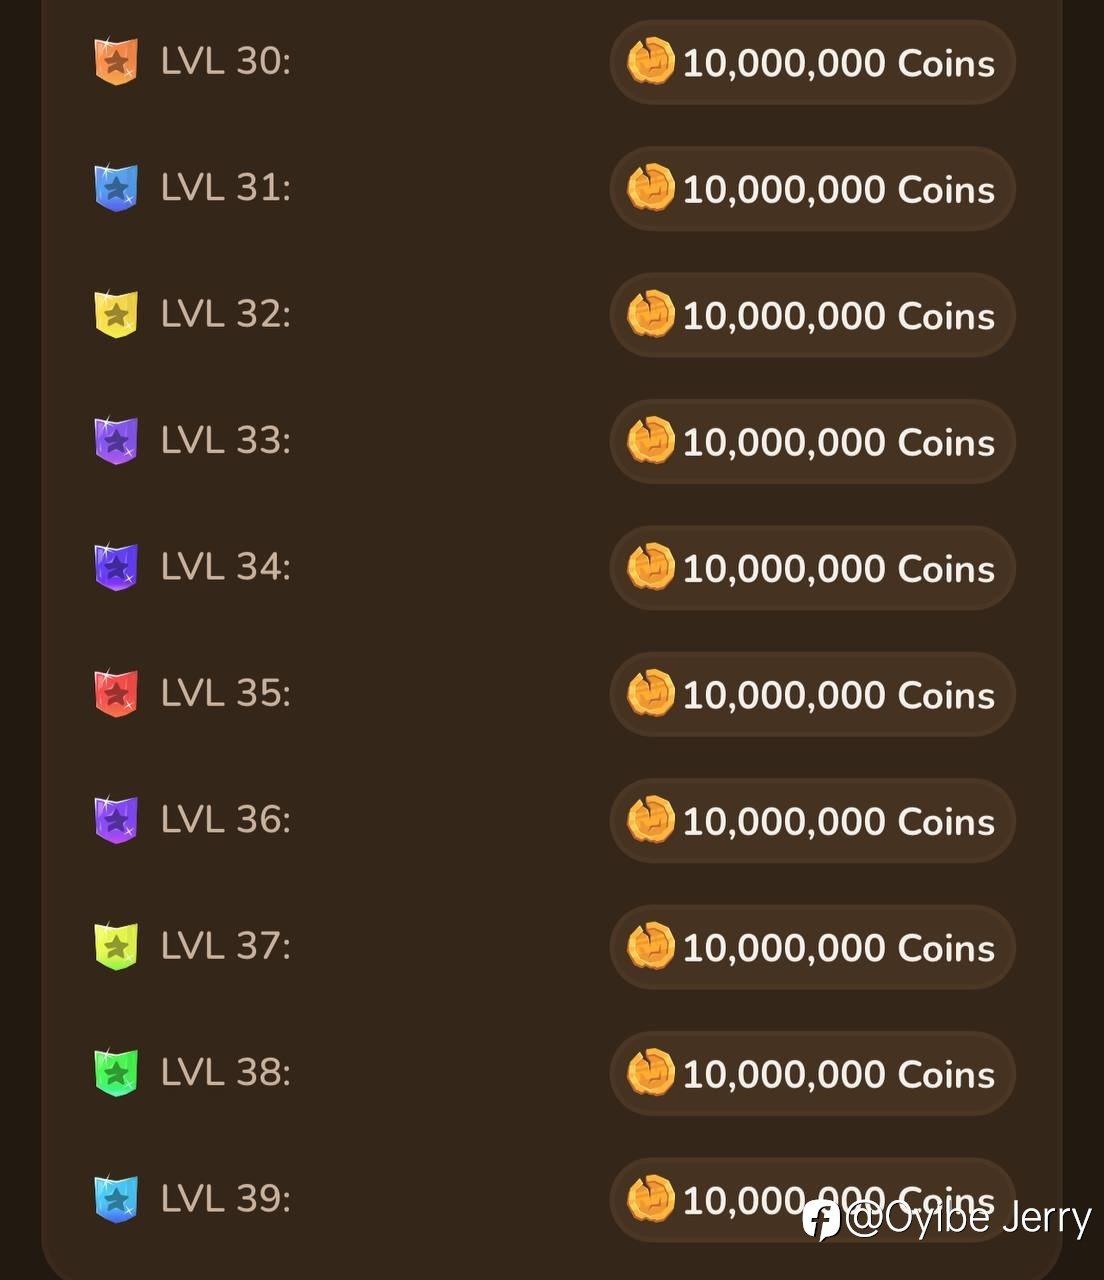
Task: Click the blue LVL 31 badge icon
Action: 116,188
